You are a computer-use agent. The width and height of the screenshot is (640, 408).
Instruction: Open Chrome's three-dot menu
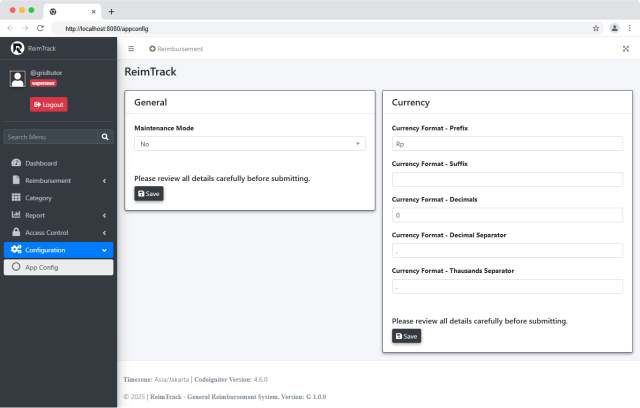629,28
